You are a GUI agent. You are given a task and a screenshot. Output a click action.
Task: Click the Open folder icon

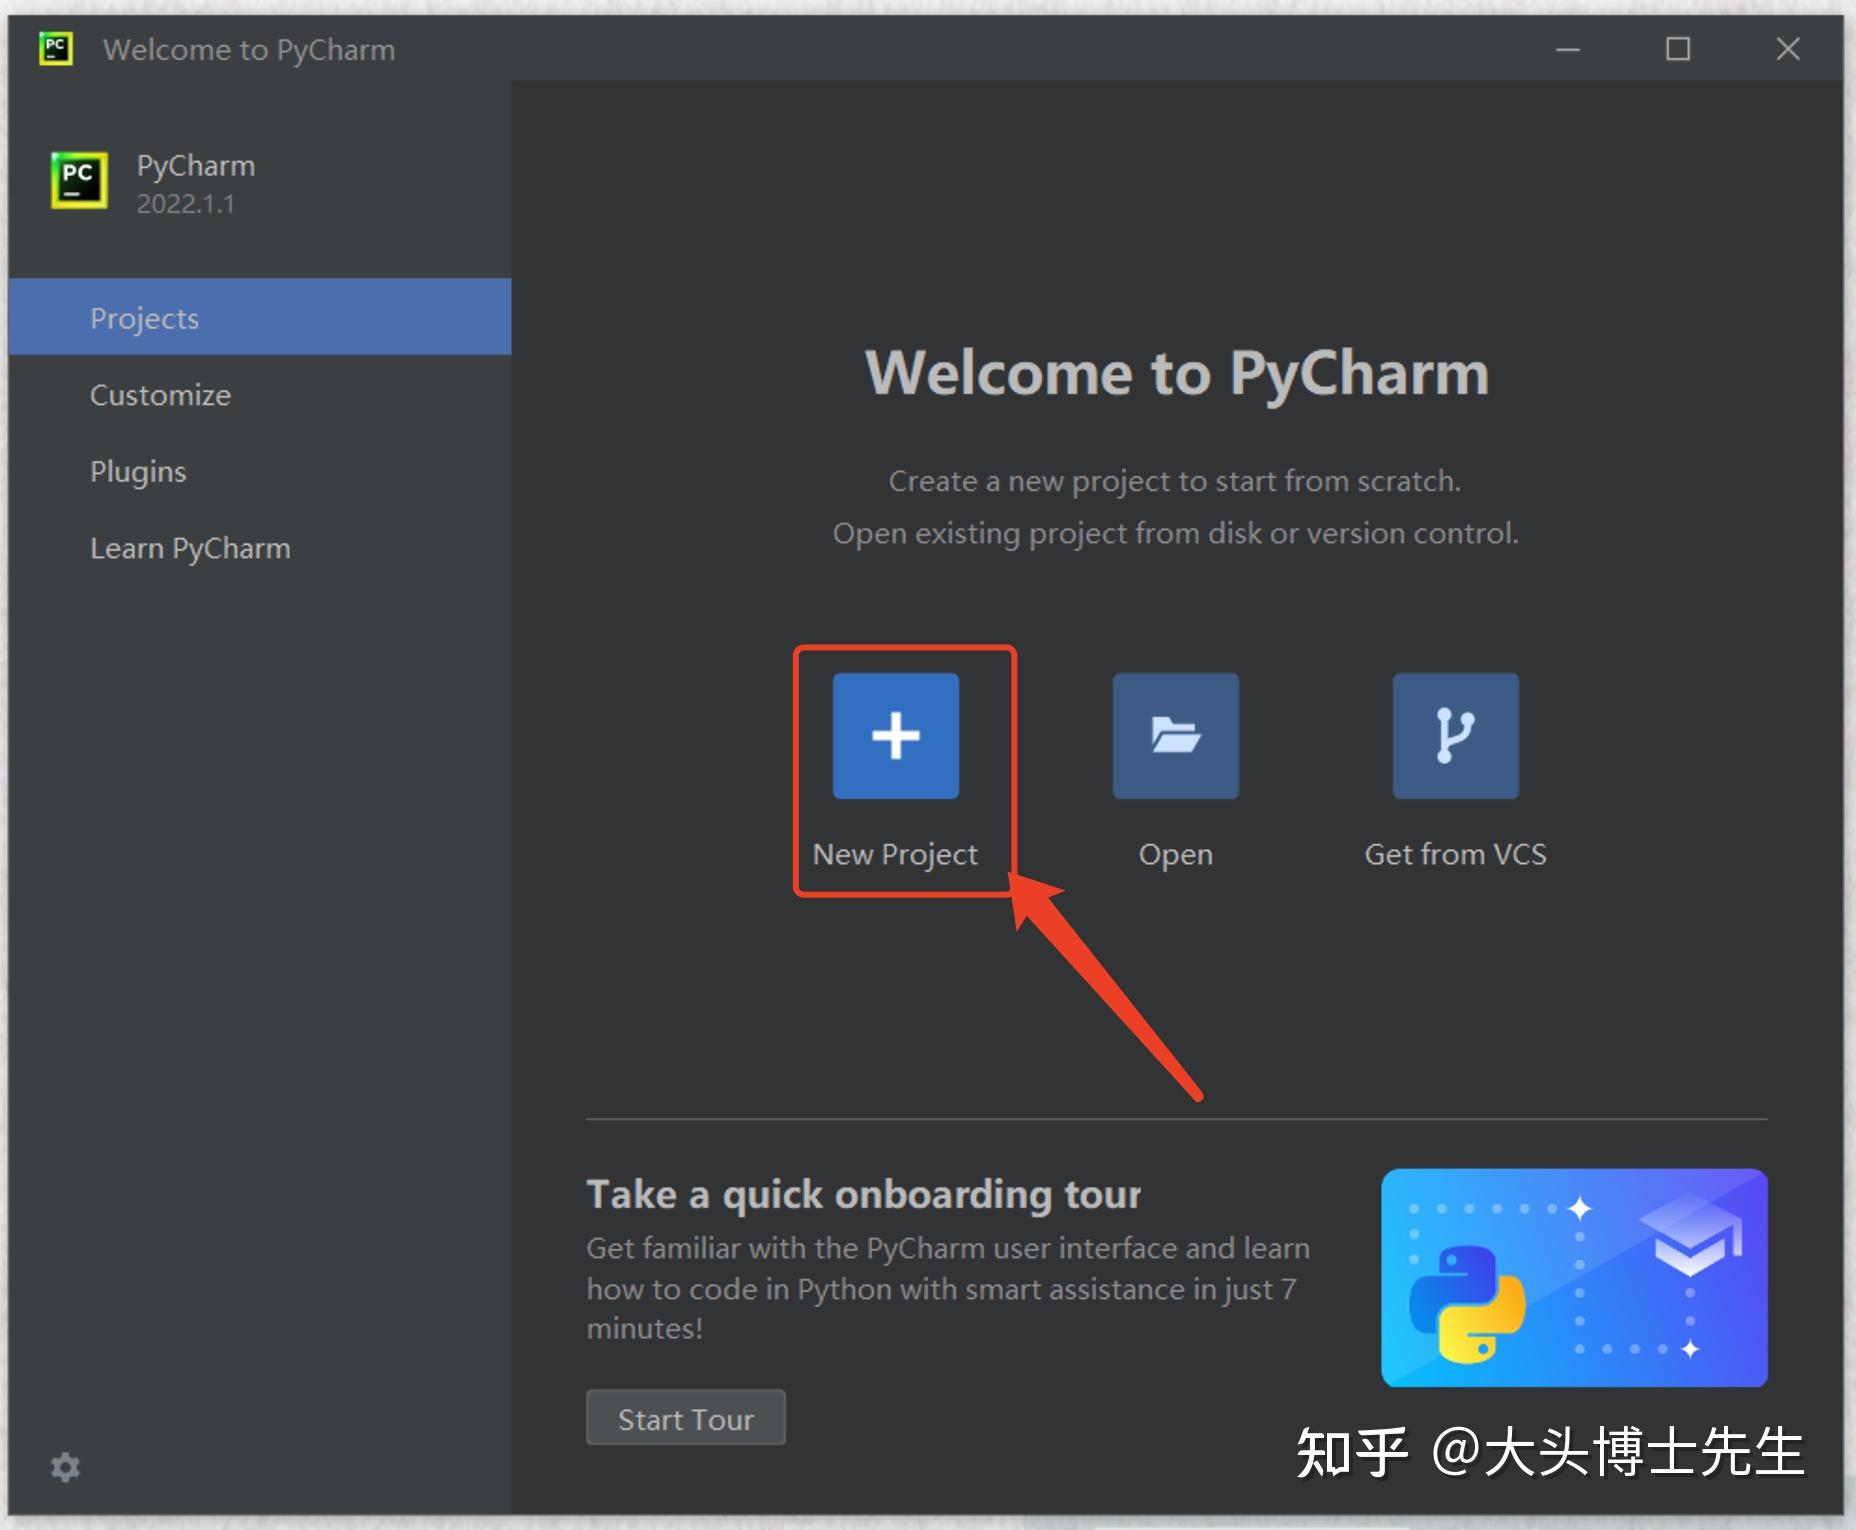[1175, 736]
